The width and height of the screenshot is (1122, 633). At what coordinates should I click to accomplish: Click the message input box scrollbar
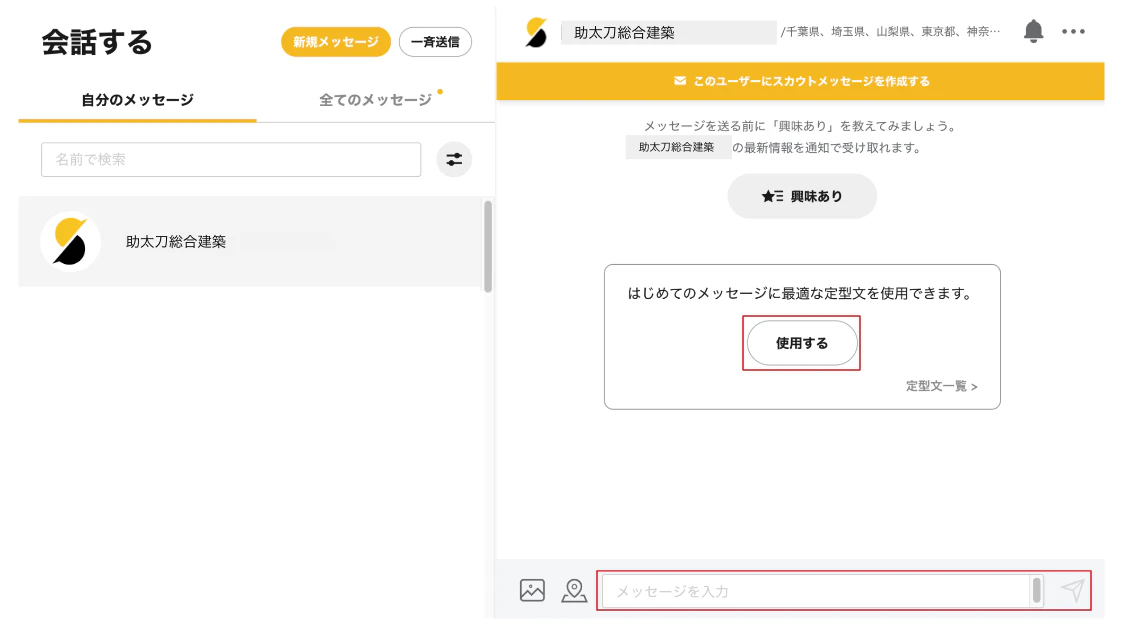(1037, 590)
